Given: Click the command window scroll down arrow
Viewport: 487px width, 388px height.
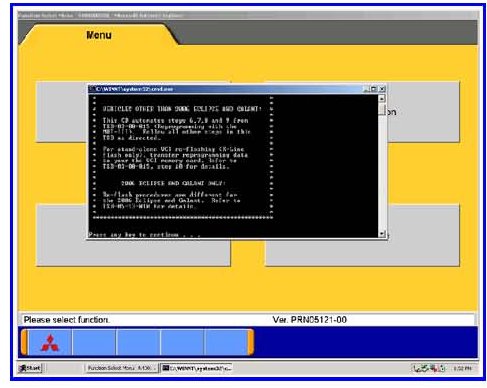Looking at the screenshot, I should [x=382, y=234].
